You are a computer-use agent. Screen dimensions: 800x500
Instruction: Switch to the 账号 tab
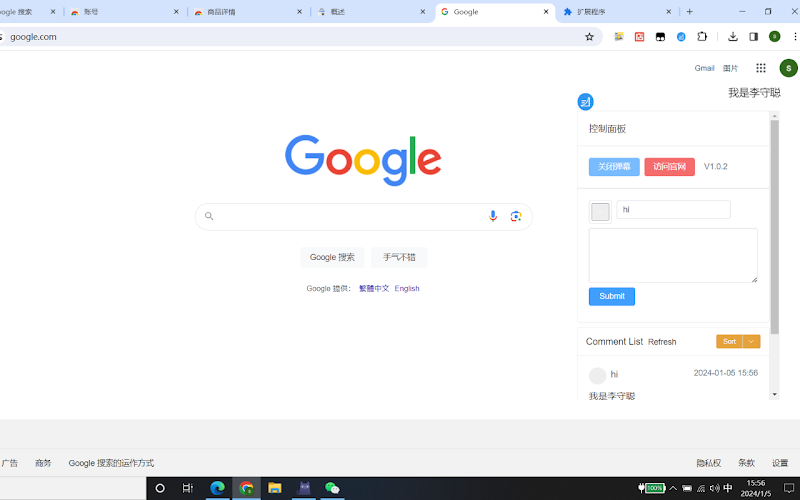(x=125, y=12)
